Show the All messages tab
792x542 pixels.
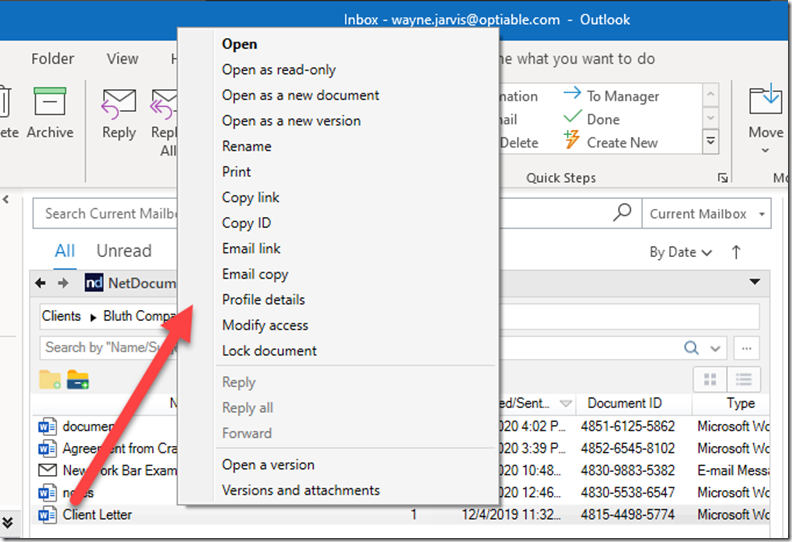pyautogui.click(x=65, y=251)
